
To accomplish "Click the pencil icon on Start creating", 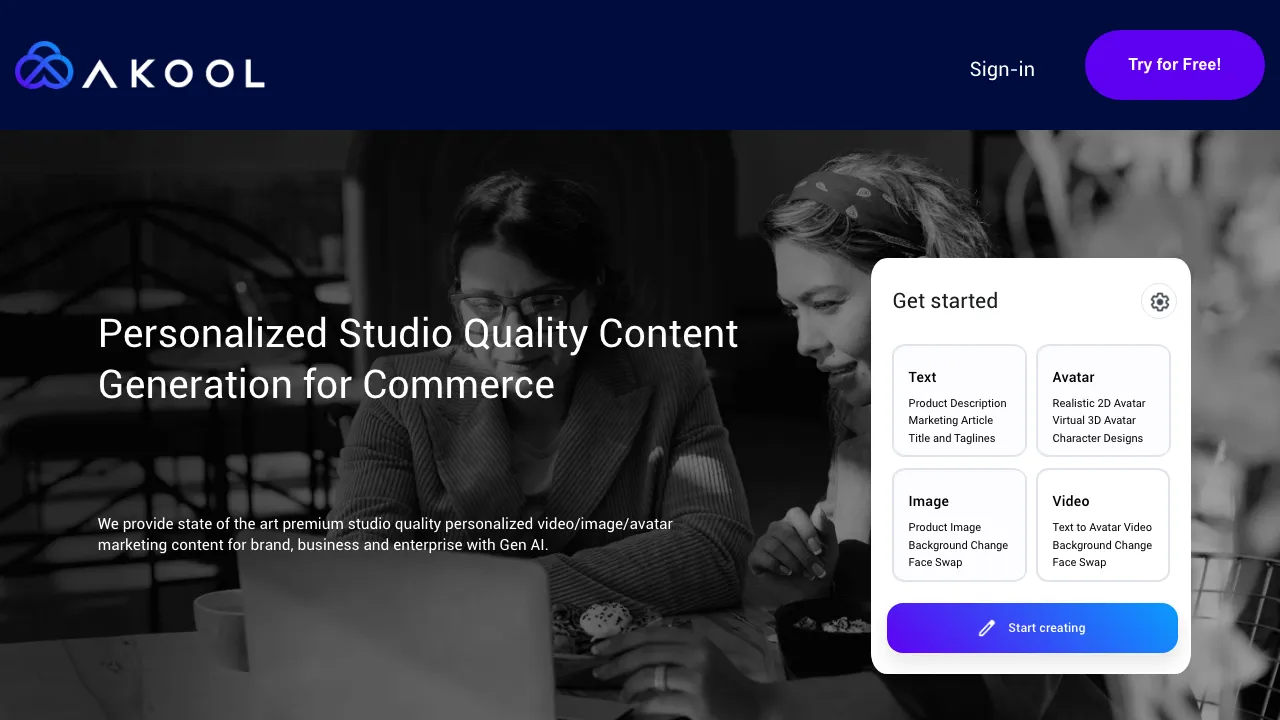I will pyautogui.click(x=987, y=628).
